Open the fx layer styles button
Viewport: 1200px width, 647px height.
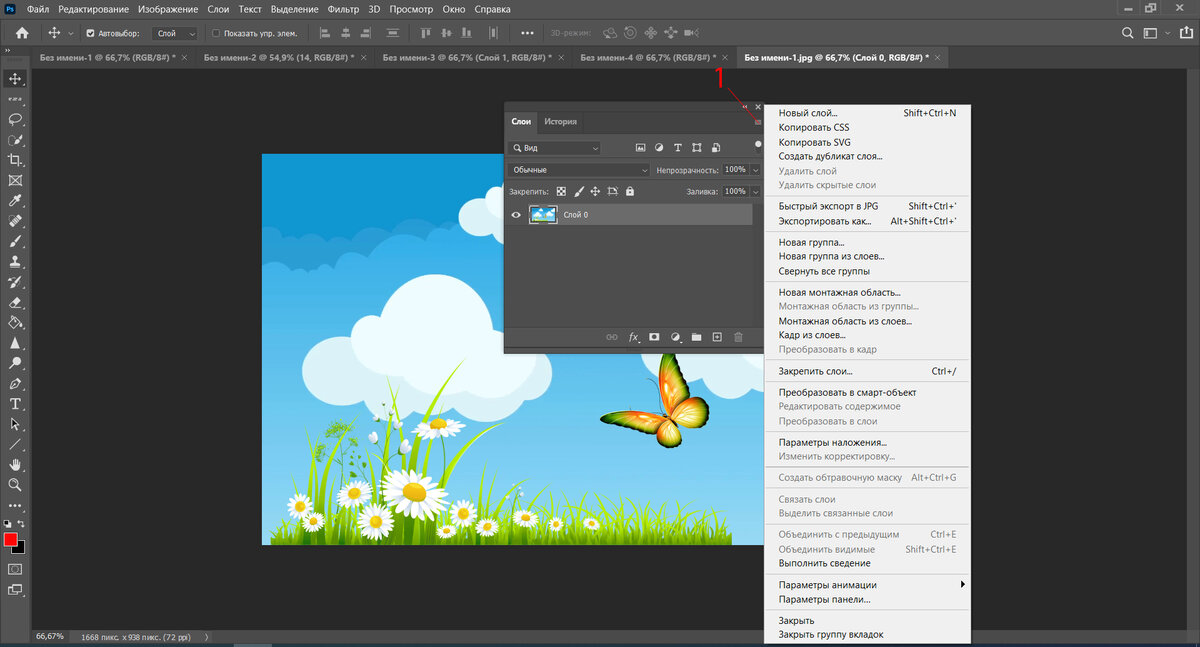[x=633, y=338]
